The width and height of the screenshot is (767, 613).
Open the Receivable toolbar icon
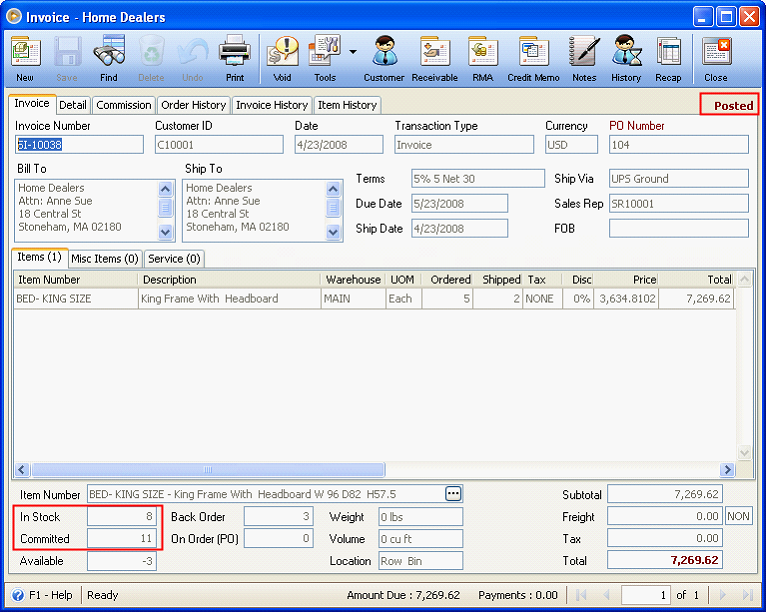coord(435,58)
